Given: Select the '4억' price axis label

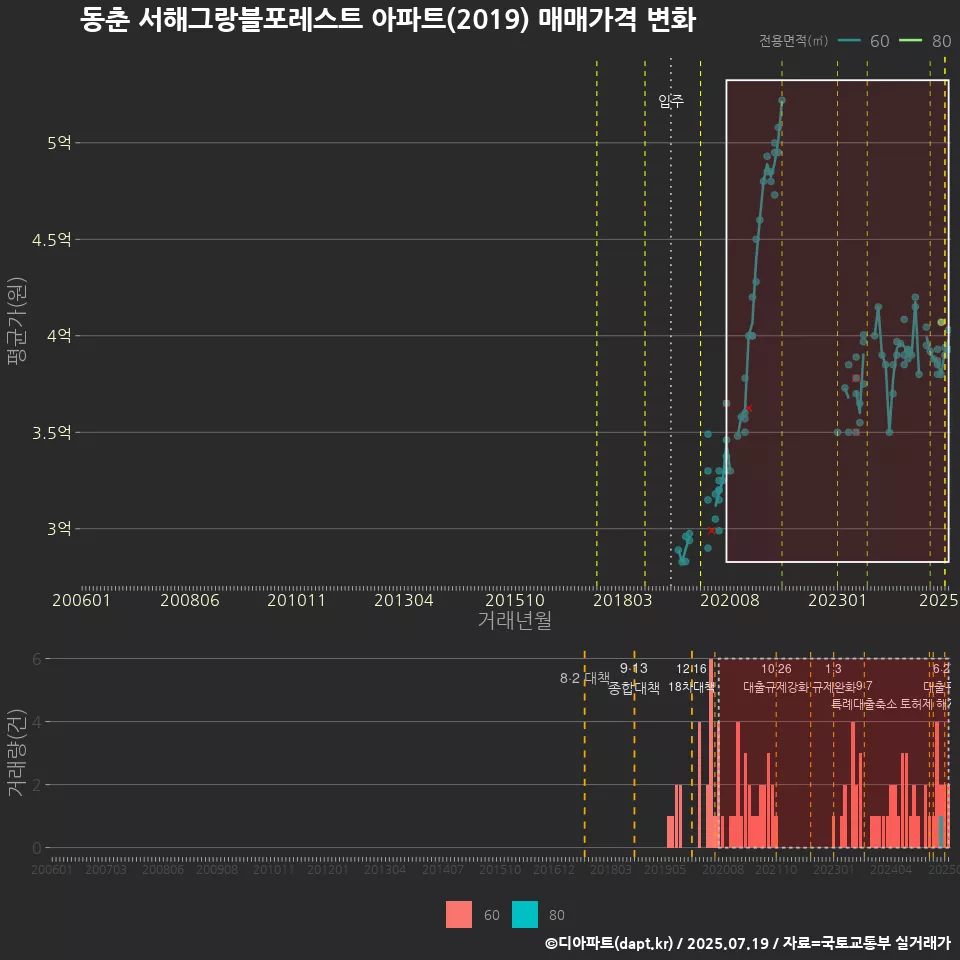Looking at the screenshot, I should (59, 336).
